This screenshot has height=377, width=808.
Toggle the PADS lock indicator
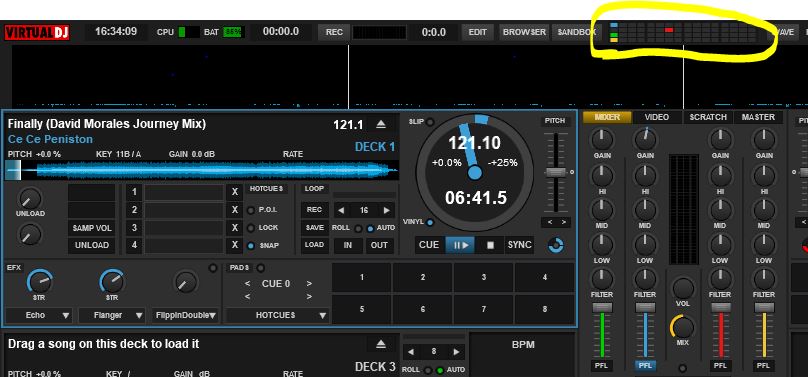(x=260, y=268)
